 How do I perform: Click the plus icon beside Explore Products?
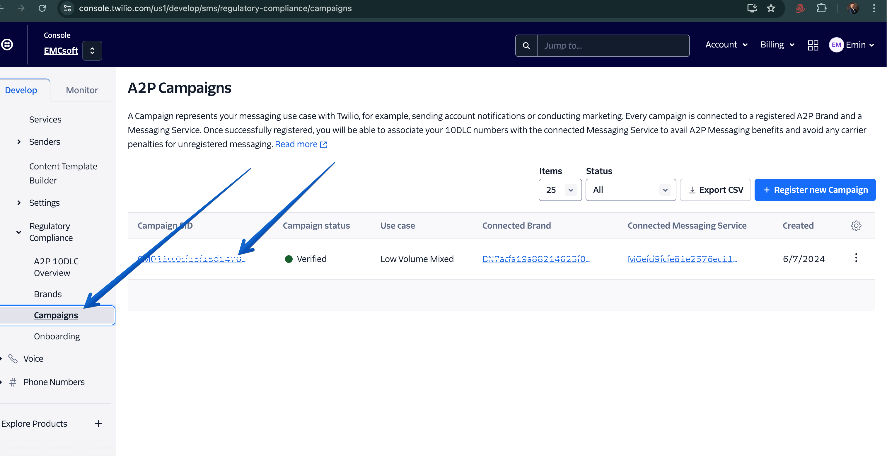pyautogui.click(x=98, y=423)
